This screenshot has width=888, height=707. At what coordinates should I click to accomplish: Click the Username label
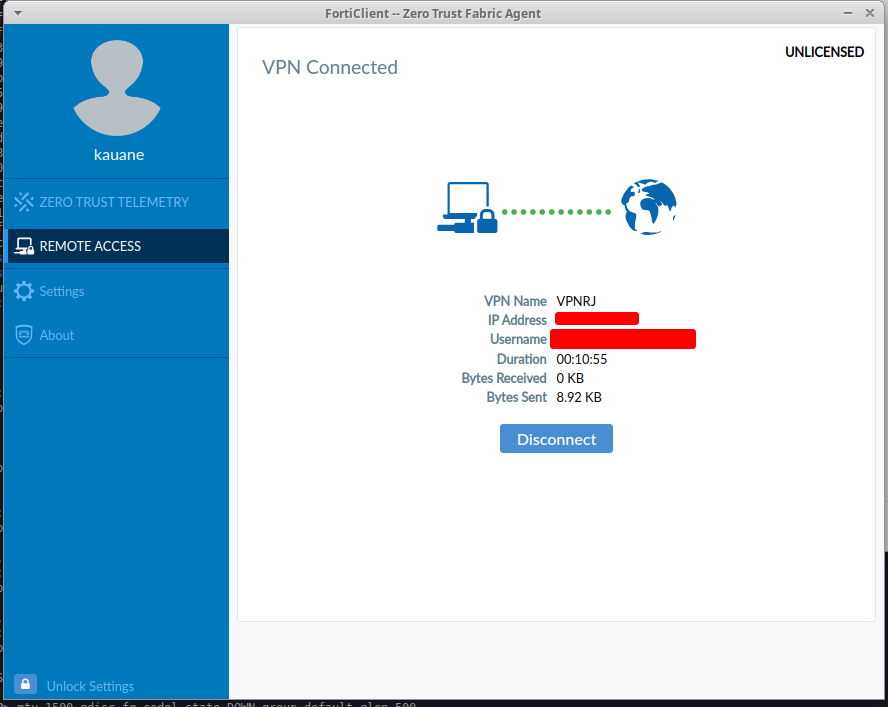[x=518, y=339]
